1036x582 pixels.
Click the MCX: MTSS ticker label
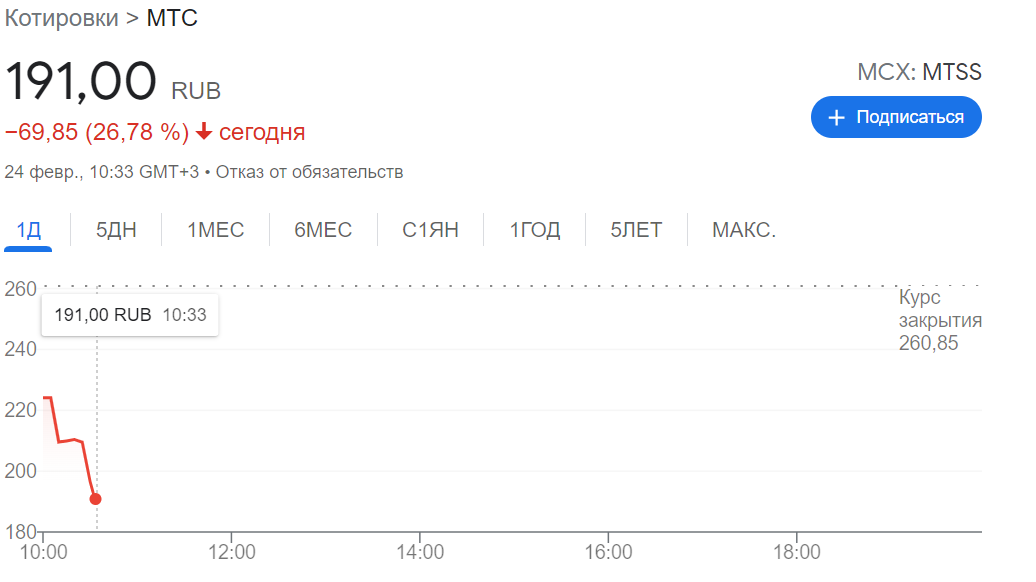click(x=919, y=72)
